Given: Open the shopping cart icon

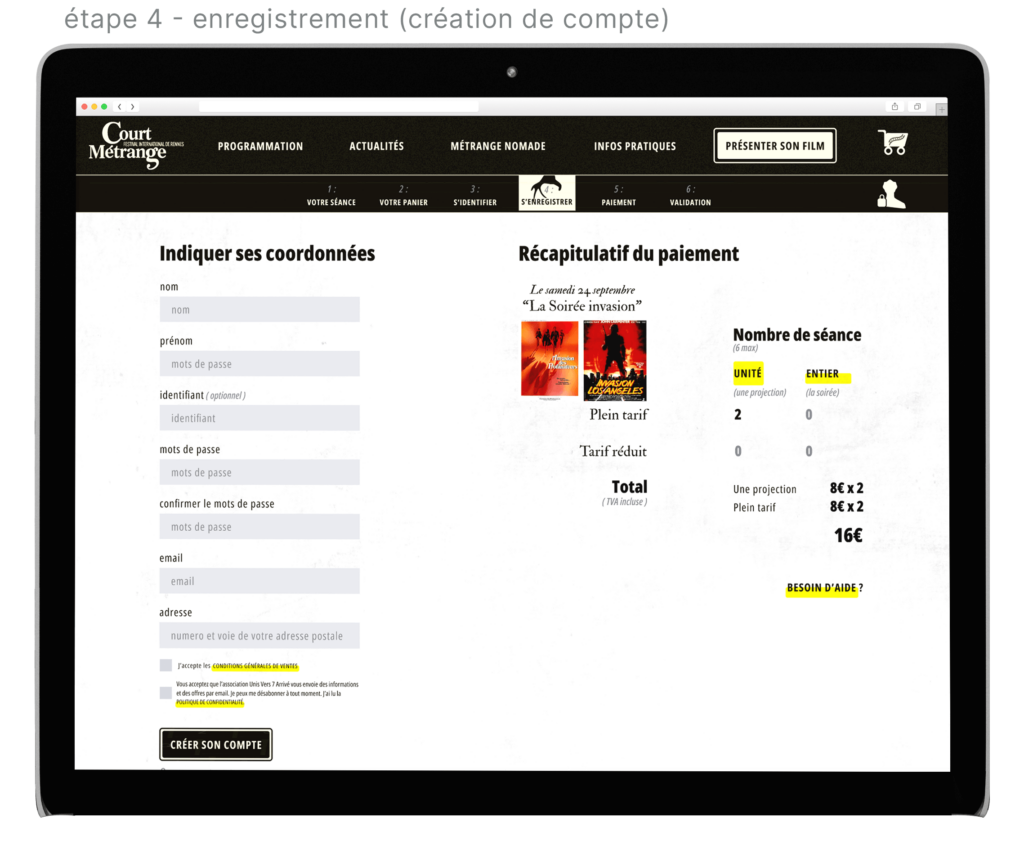Looking at the screenshot, I should pos(893,143).
